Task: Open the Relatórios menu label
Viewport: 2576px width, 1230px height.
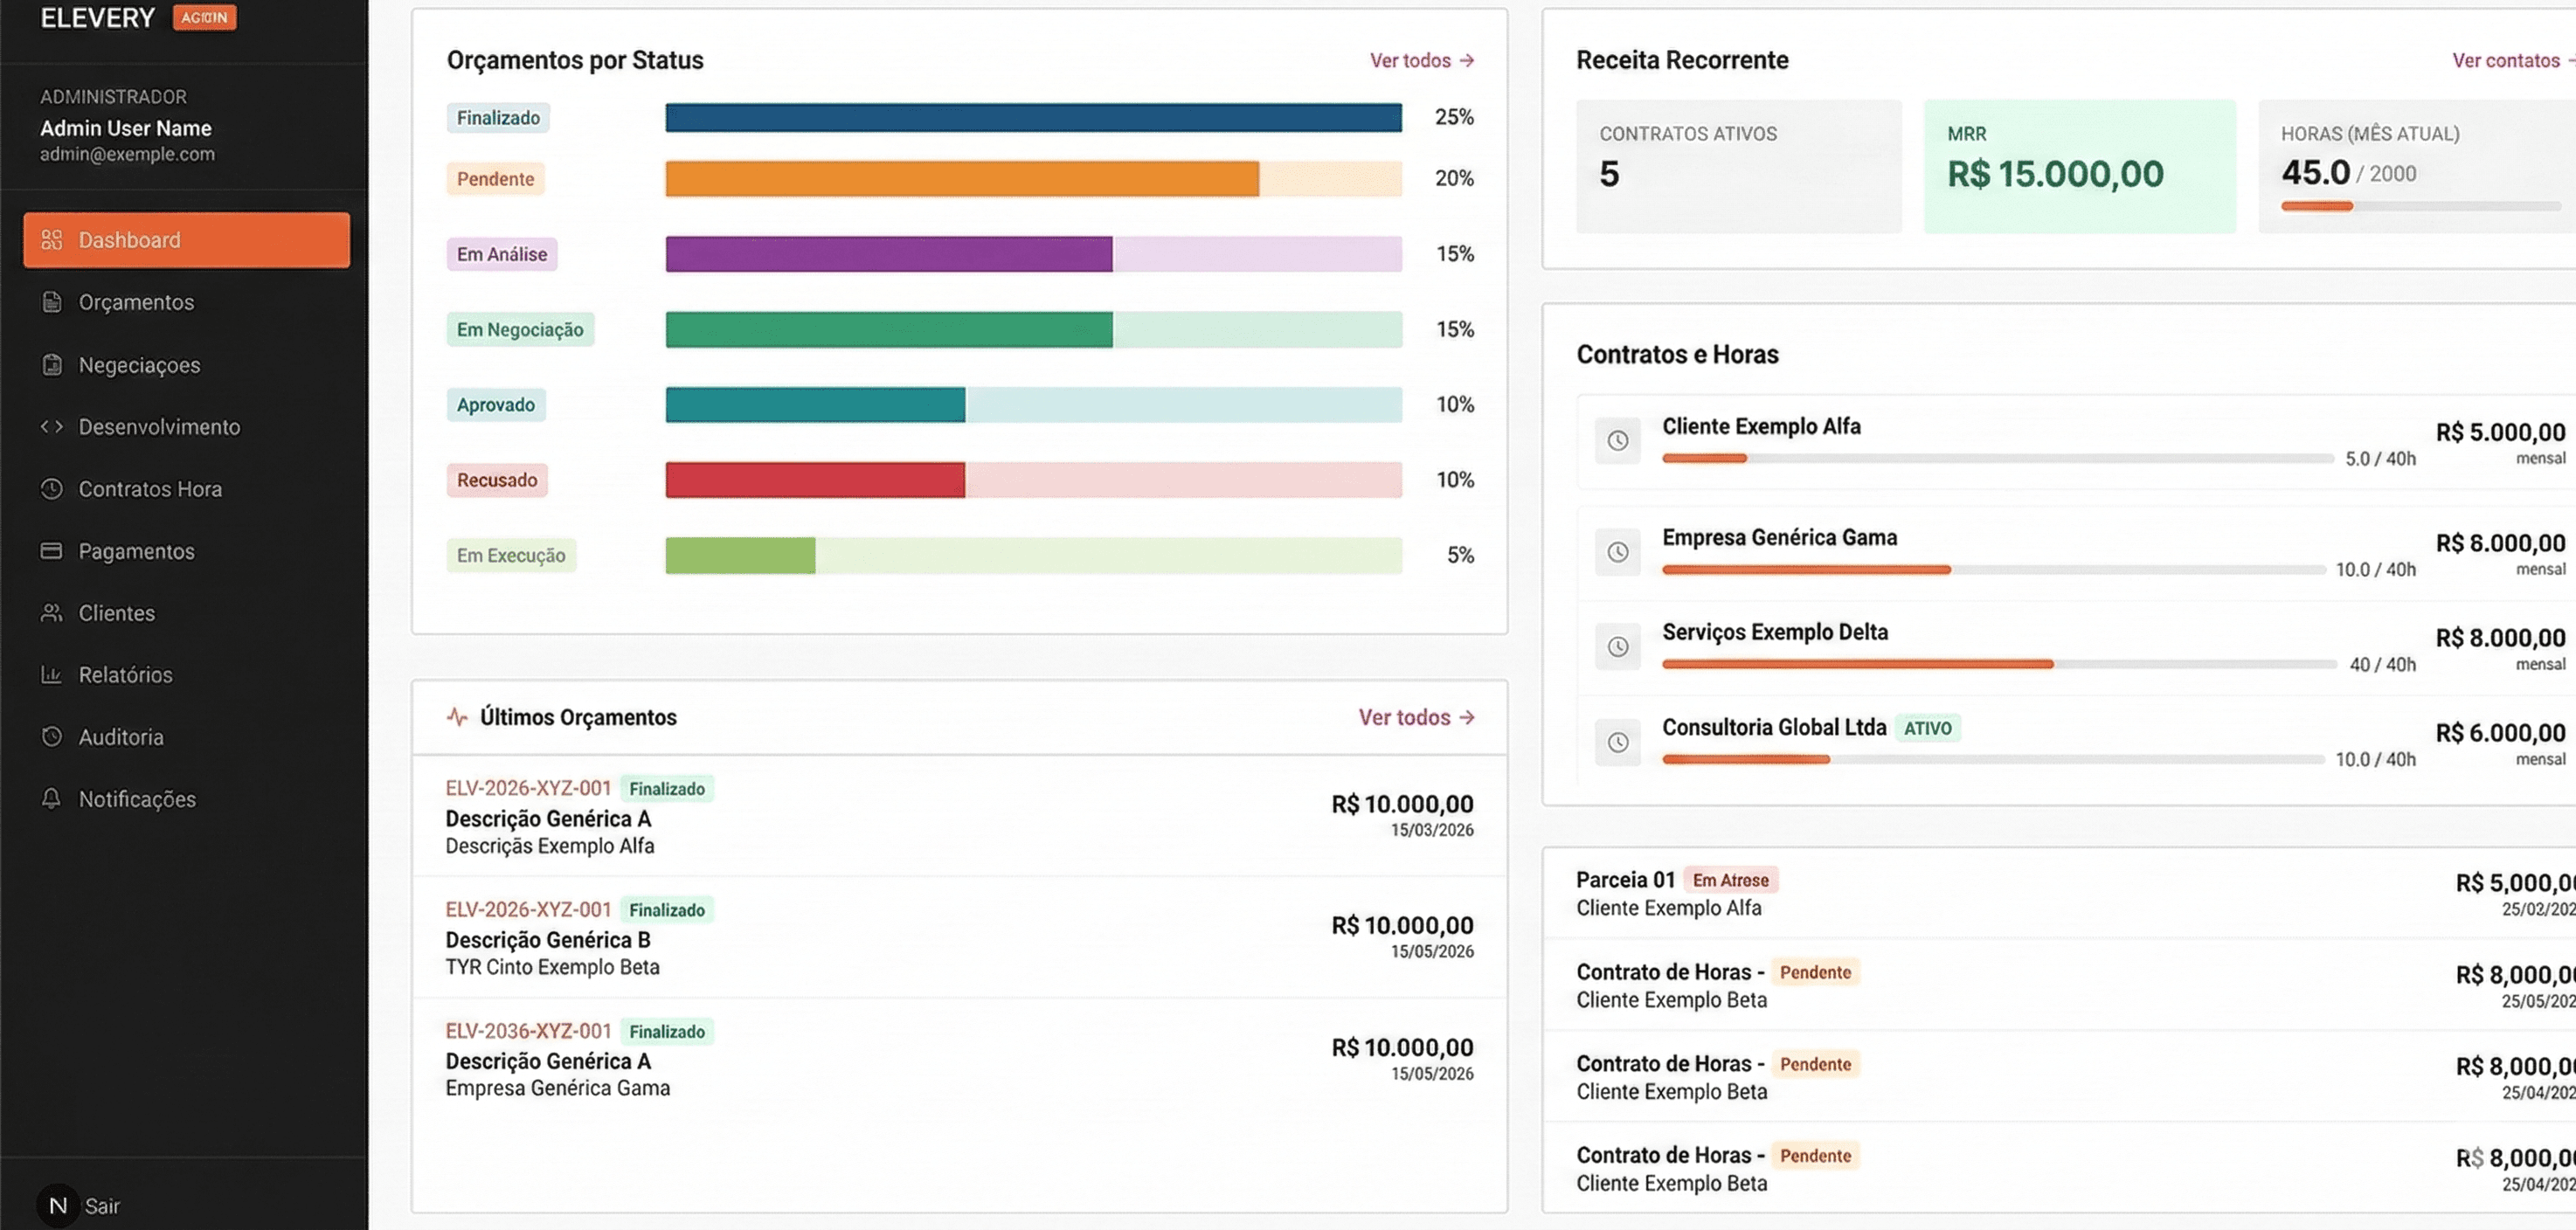Action: tap(126, 675)
